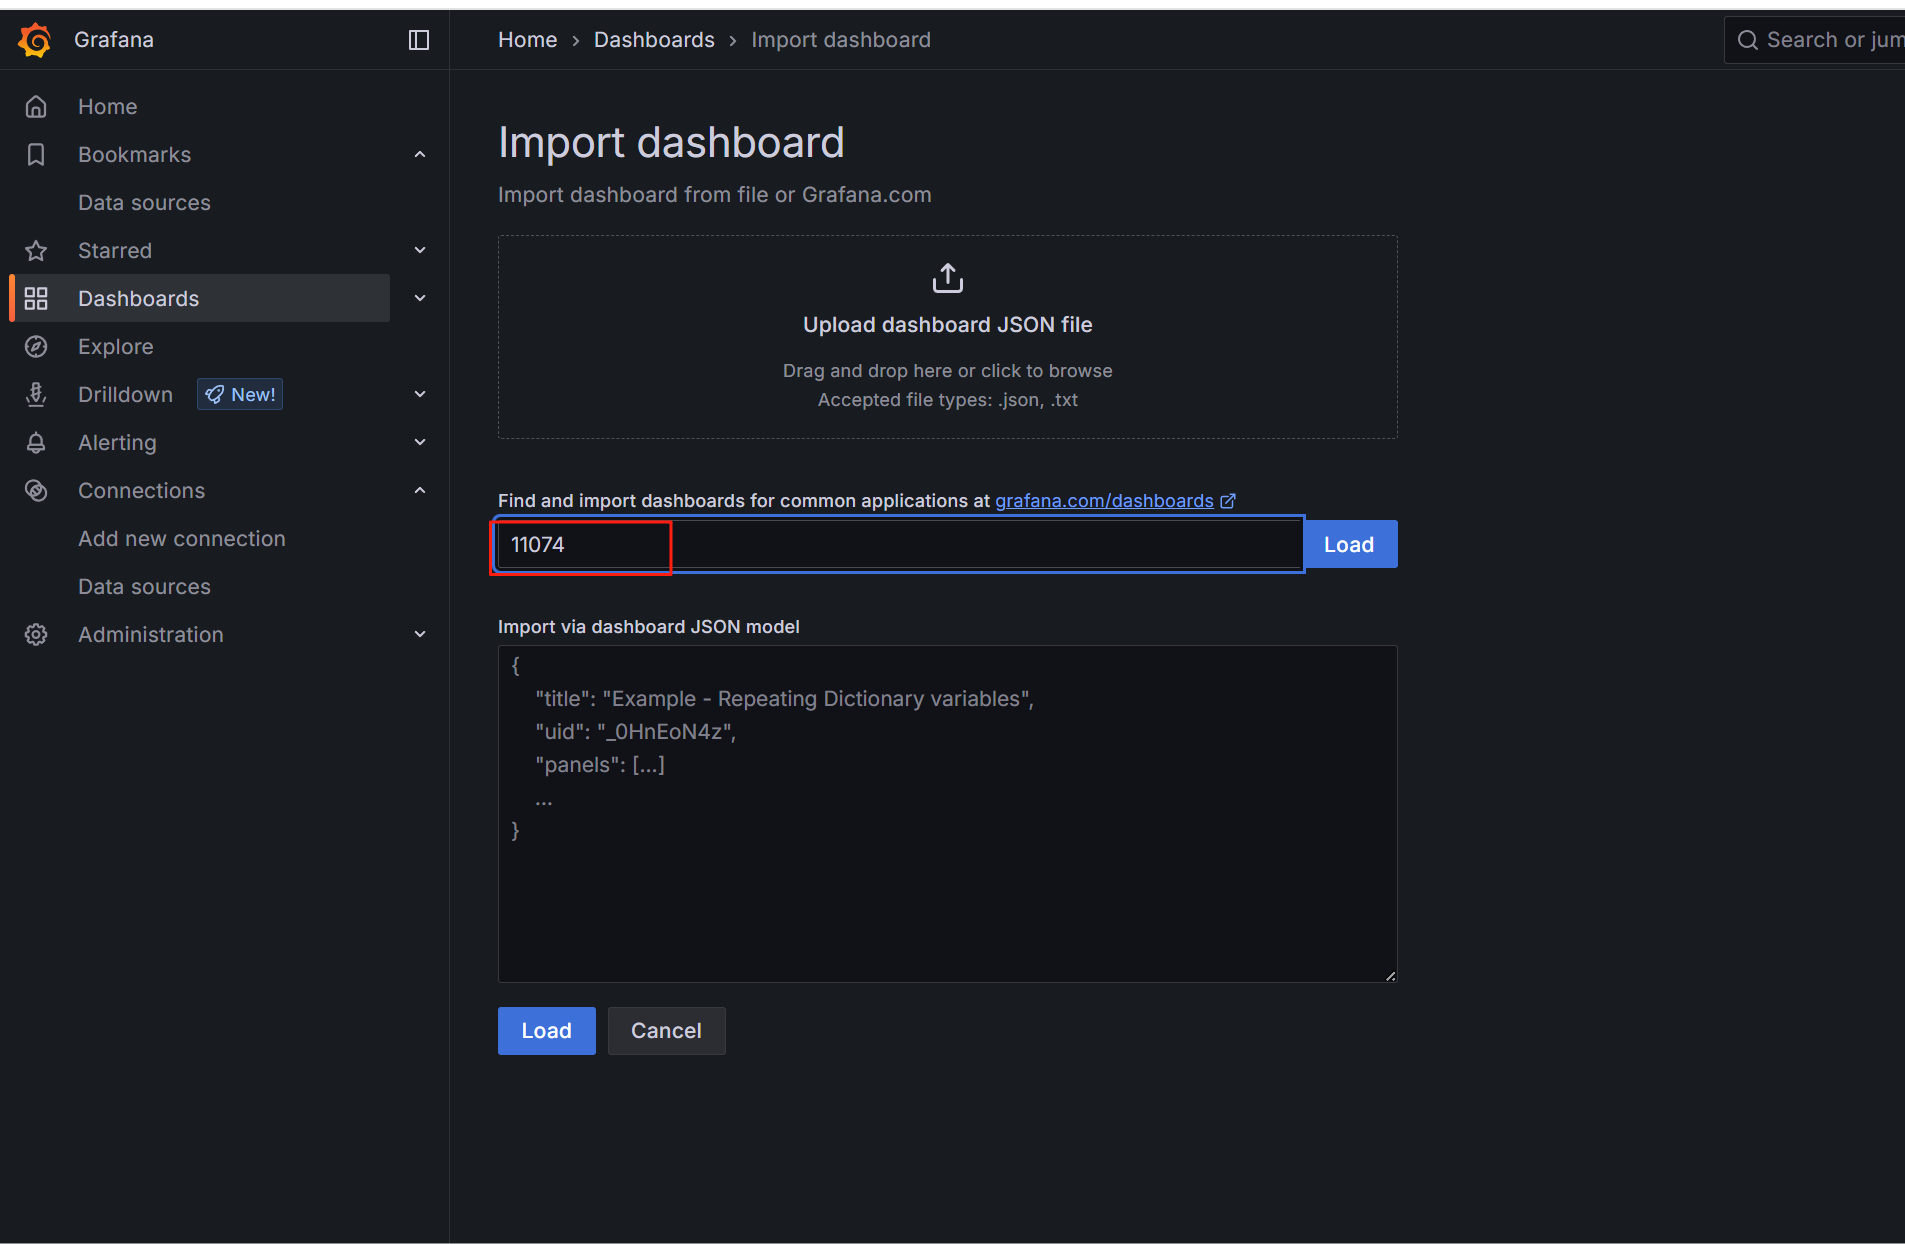
Task: Click the textarea resize handle corner
Action: coord(1390,976)
